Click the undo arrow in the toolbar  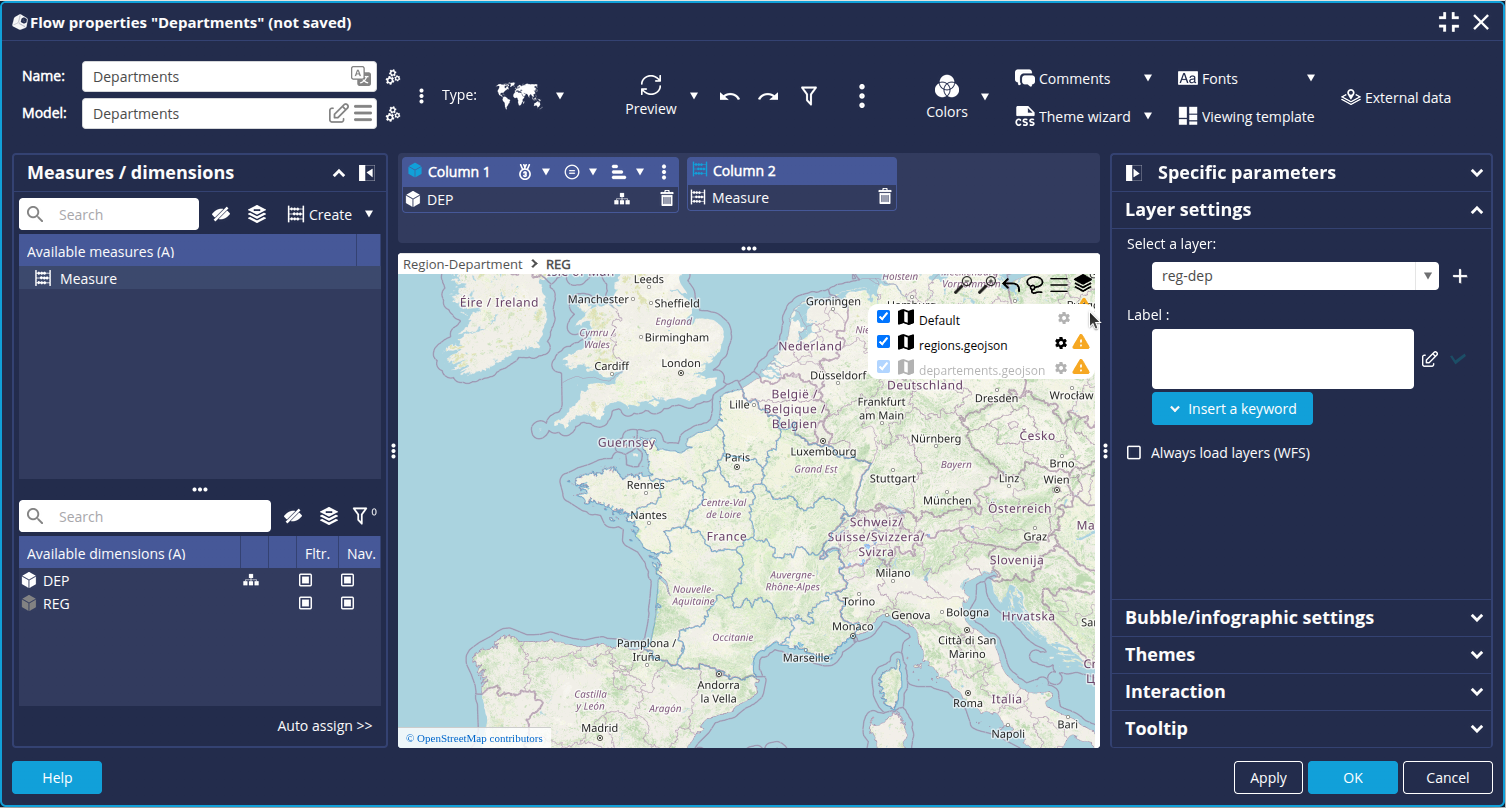point(729,96)
